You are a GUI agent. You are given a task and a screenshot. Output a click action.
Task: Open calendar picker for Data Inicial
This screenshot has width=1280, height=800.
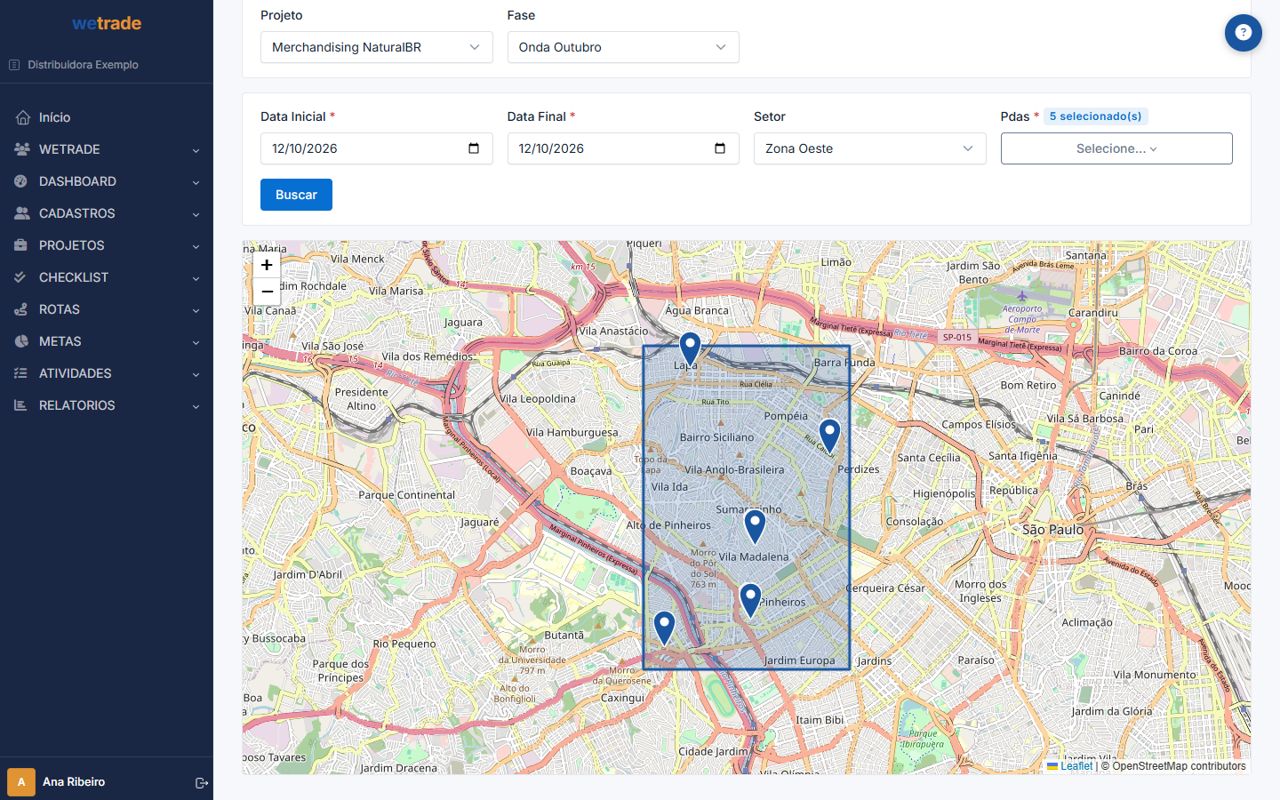coord(474,149)
